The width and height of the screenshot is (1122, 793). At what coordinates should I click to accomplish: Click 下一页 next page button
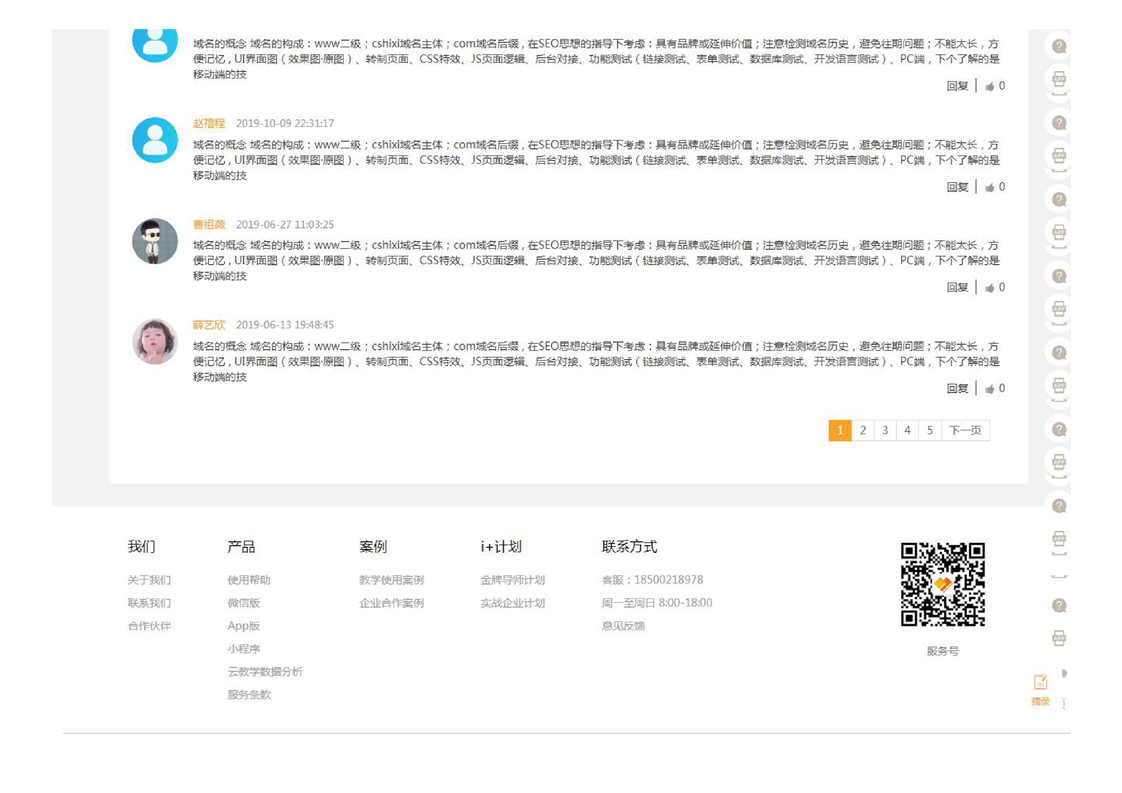965,431
